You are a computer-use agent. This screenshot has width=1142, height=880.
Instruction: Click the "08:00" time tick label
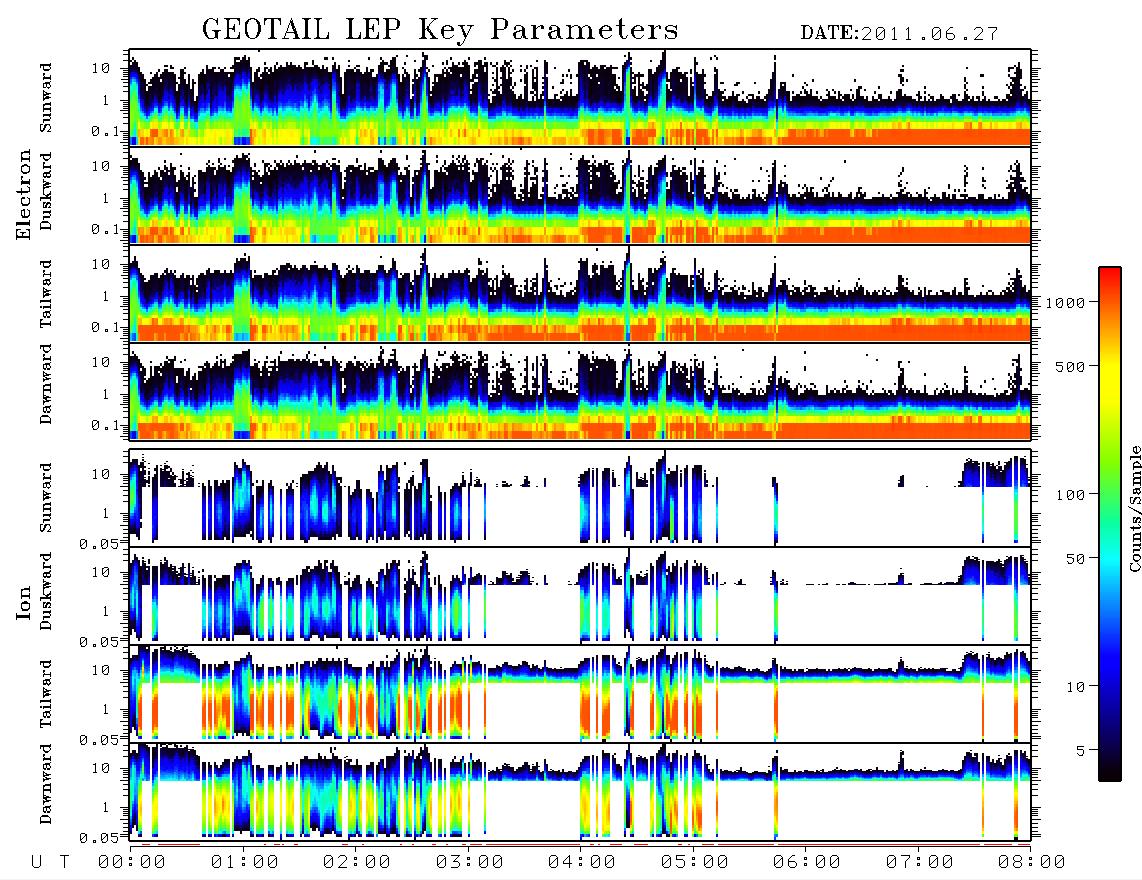click(1032, 862)
